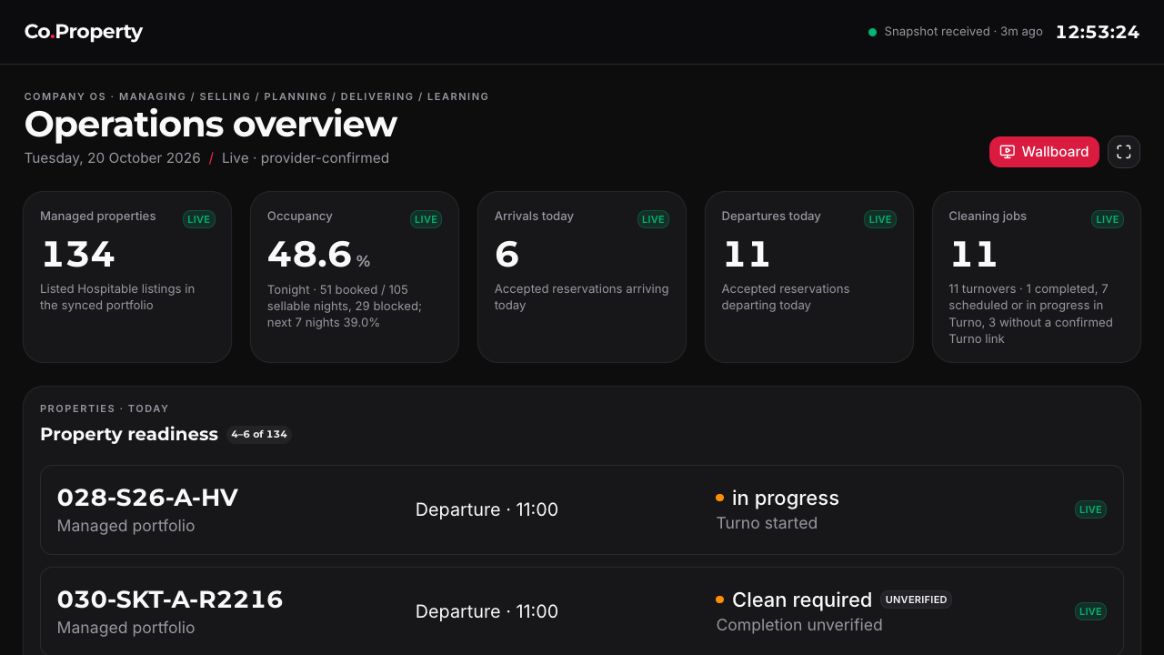Click the 12:53:24 clock
Screen dimensions: 1164x655
[x=1097, y=32]
